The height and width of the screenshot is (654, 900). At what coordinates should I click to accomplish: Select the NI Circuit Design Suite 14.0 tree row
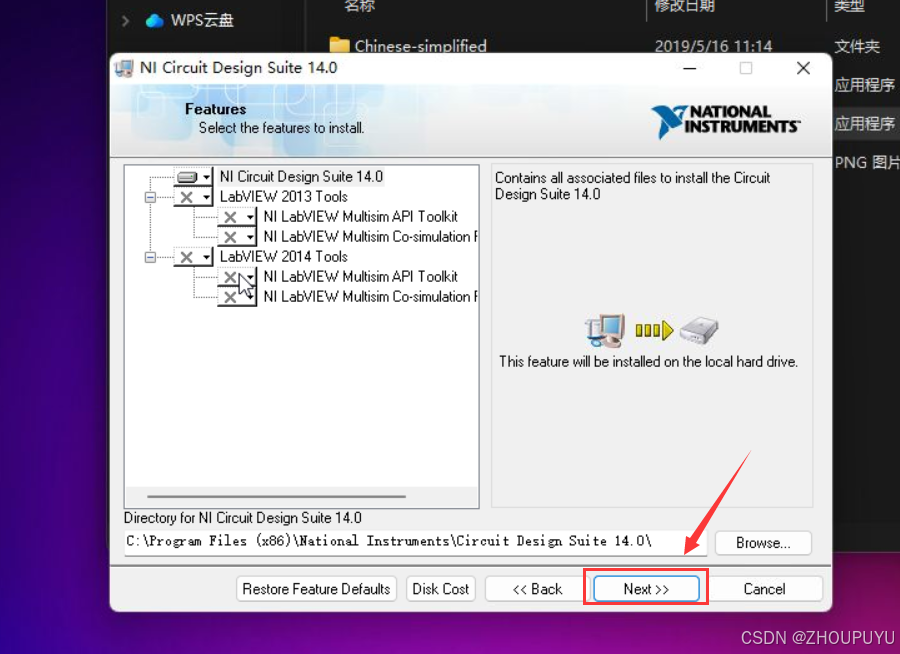pyautogui.click(x=301, y=177)
